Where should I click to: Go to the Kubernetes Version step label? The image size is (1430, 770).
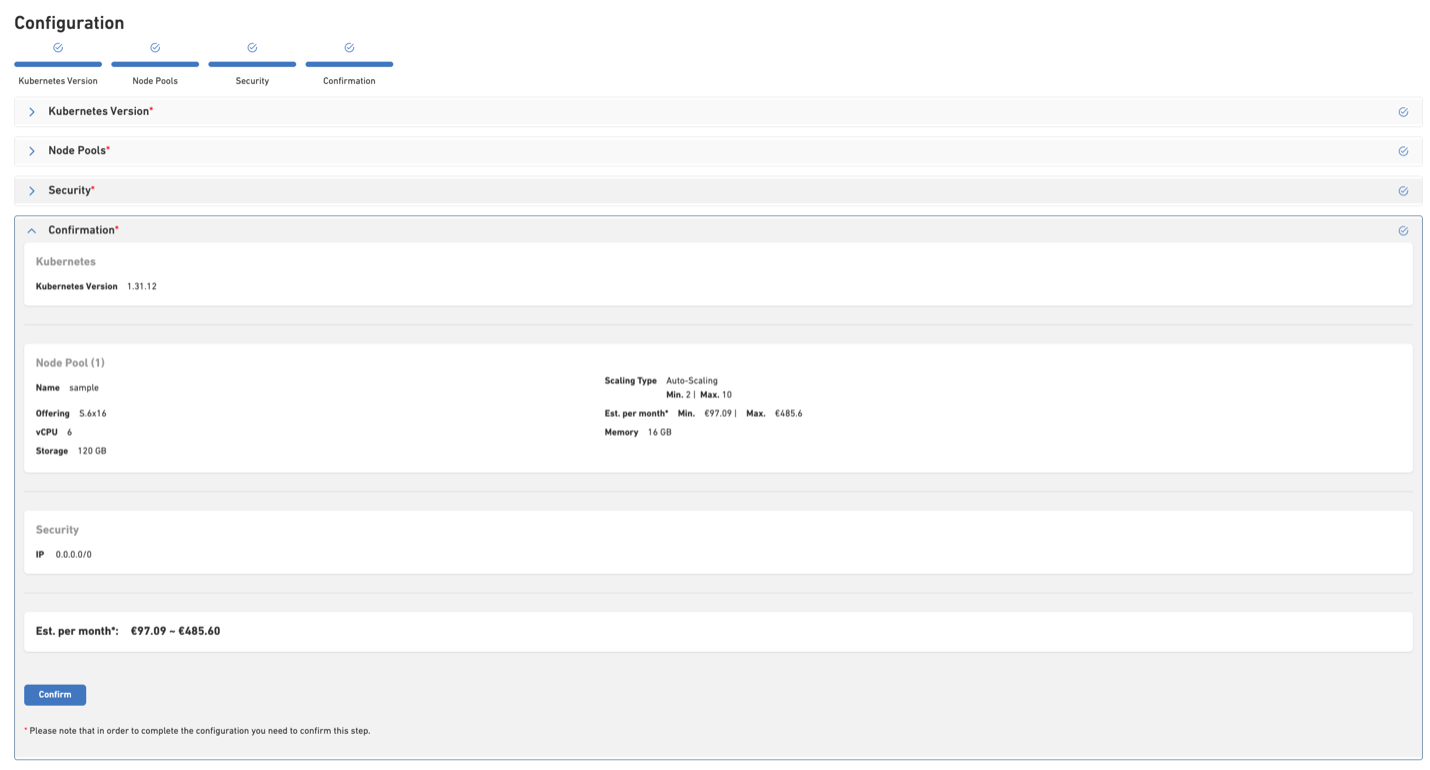(x=58, y=81)
